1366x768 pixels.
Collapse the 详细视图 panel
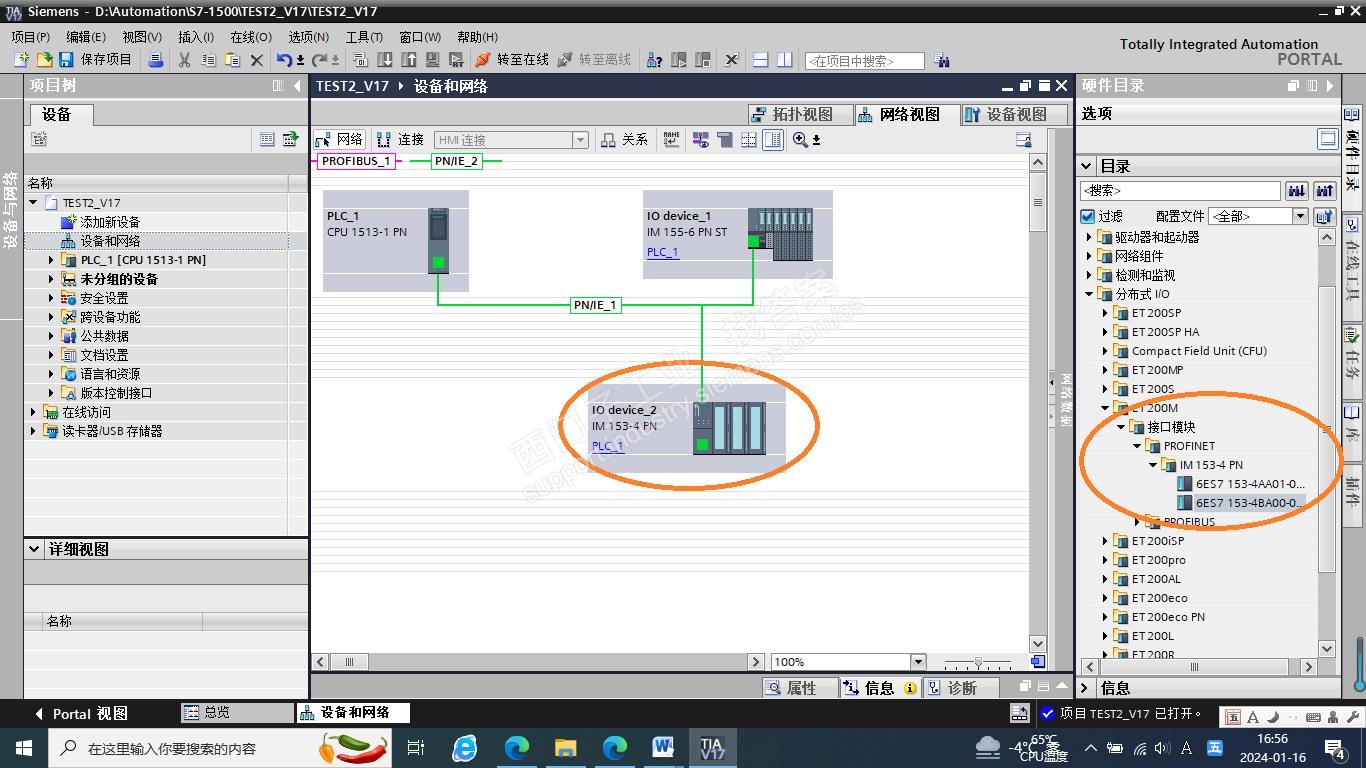pyautogui.click(x=35, y=549)
